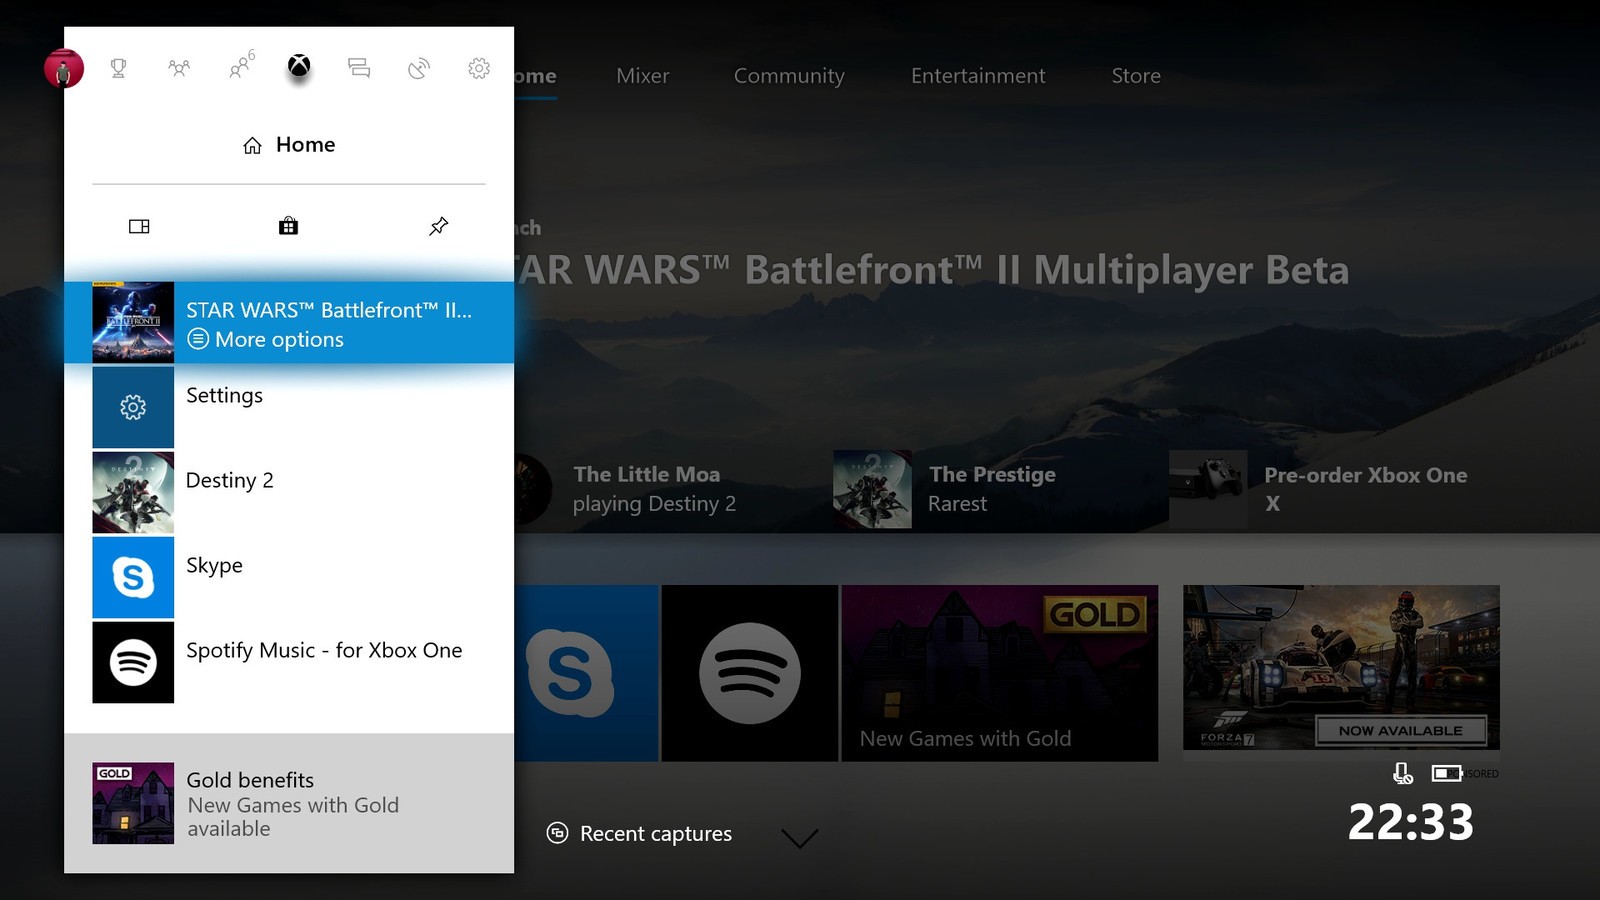Open the gear icon in guide top bar
Screen dimensions: 1600x900
pyautogui.click(x=479, y=68)
